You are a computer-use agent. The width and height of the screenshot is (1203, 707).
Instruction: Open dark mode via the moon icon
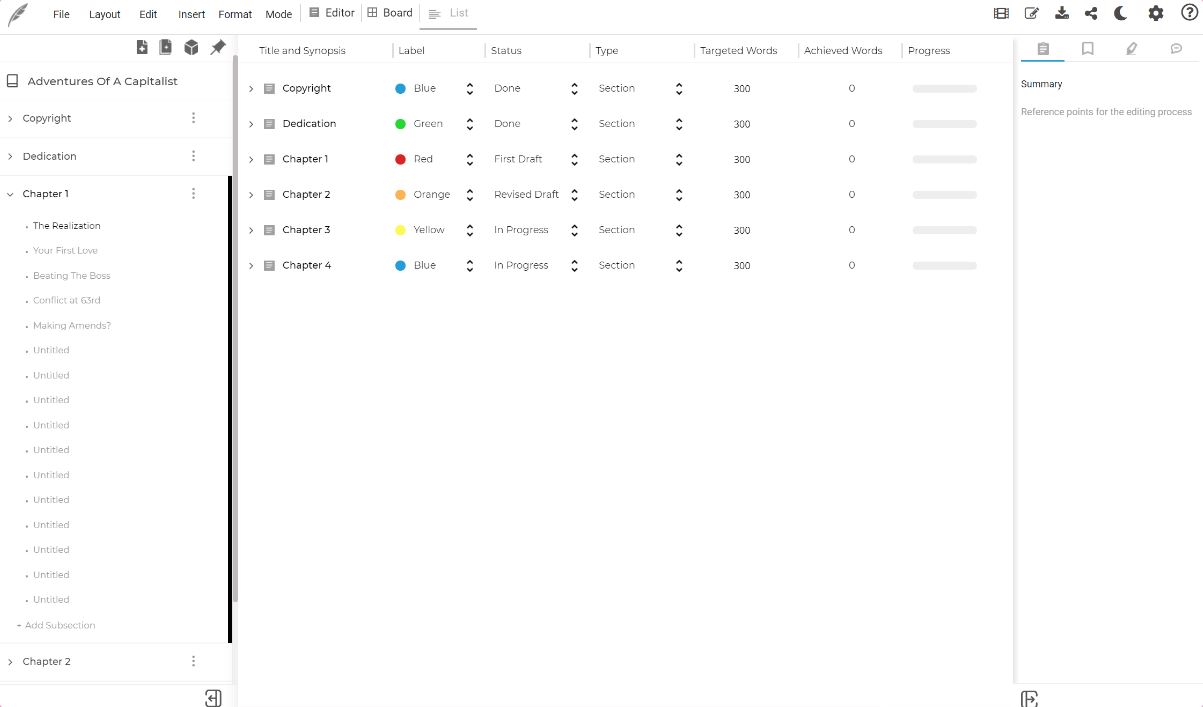(1120, 13)
